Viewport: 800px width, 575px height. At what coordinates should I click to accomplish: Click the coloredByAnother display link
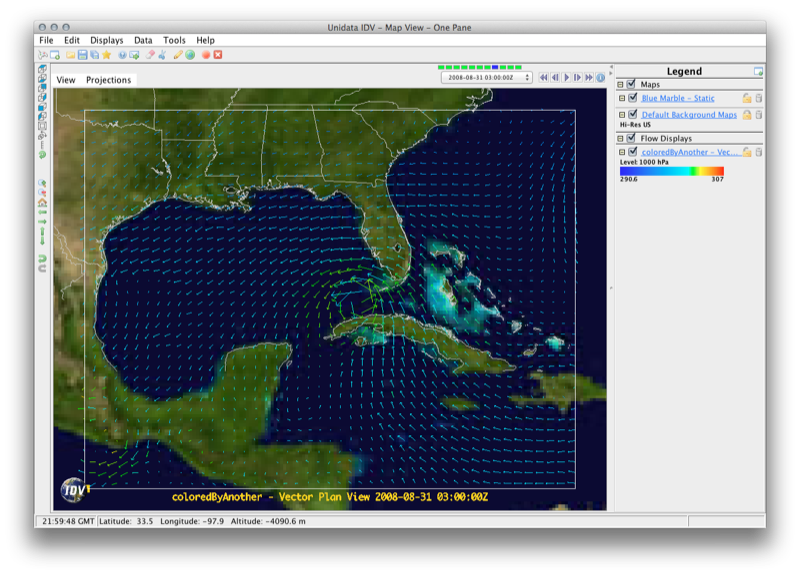[x=689, y=152]
